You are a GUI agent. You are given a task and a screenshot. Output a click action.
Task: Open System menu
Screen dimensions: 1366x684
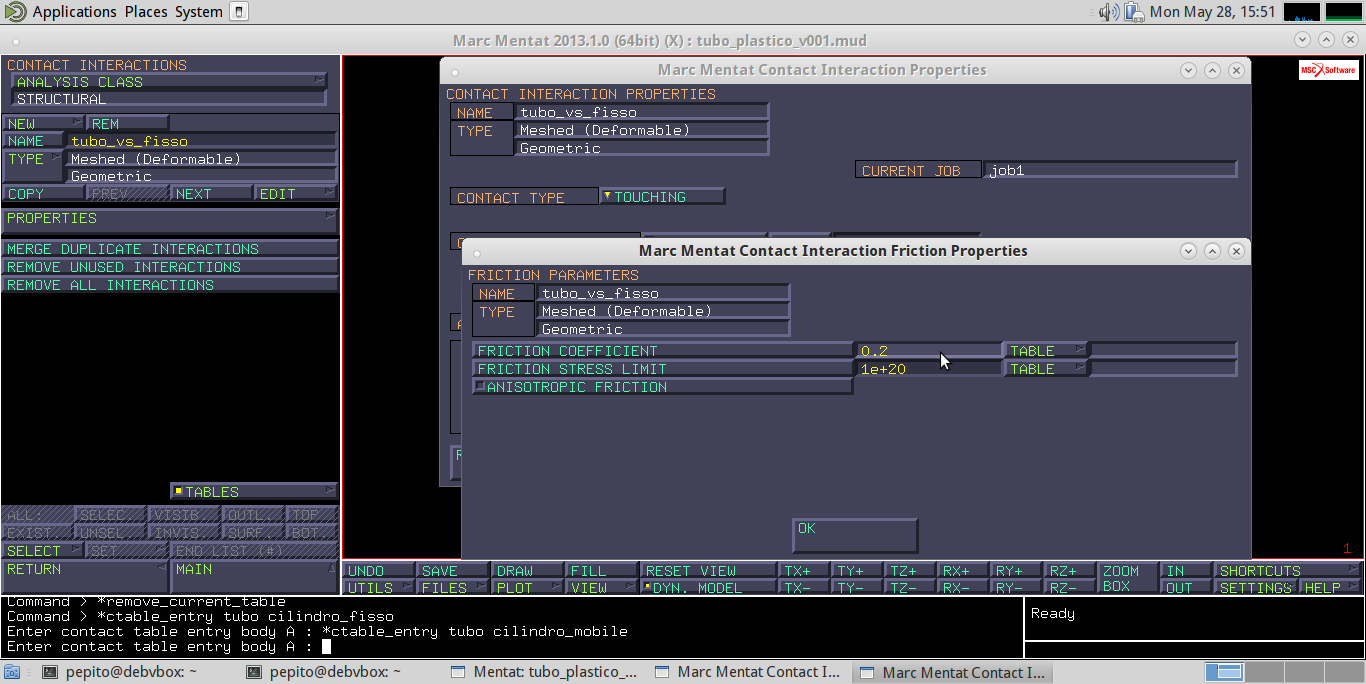198,12
